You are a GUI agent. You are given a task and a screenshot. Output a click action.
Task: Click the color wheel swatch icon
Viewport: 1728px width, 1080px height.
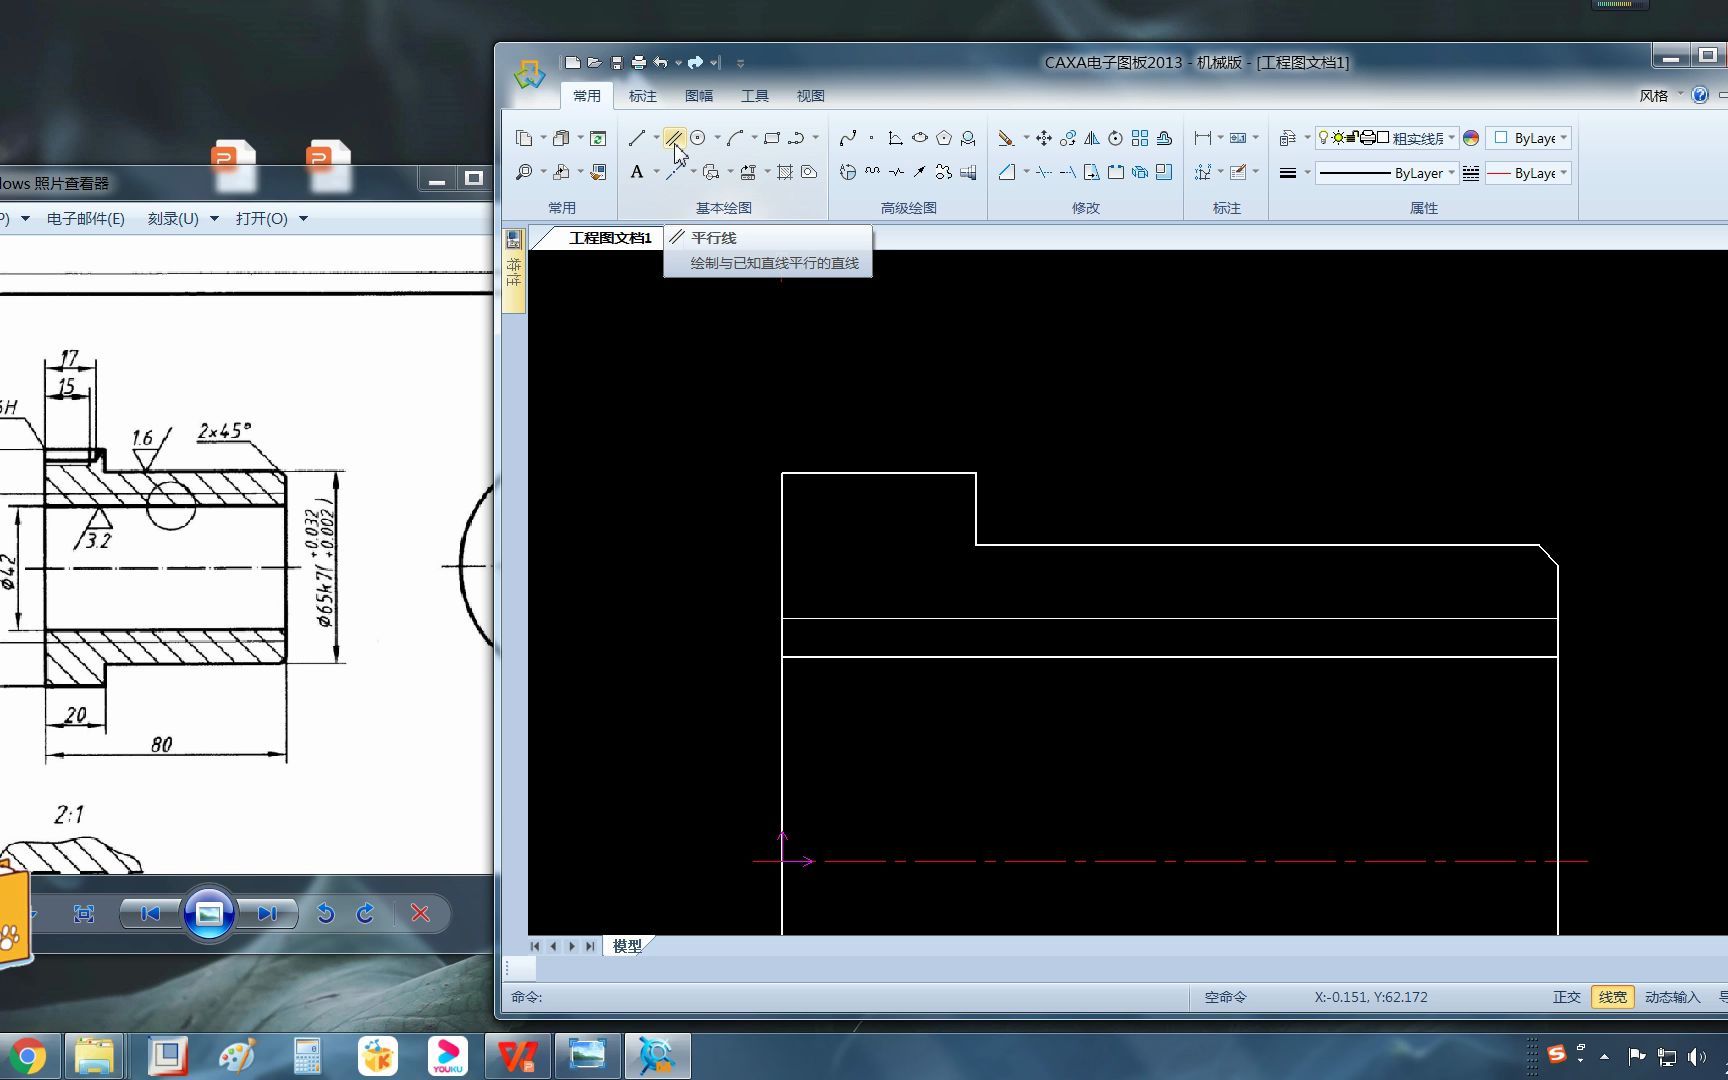1471,138
